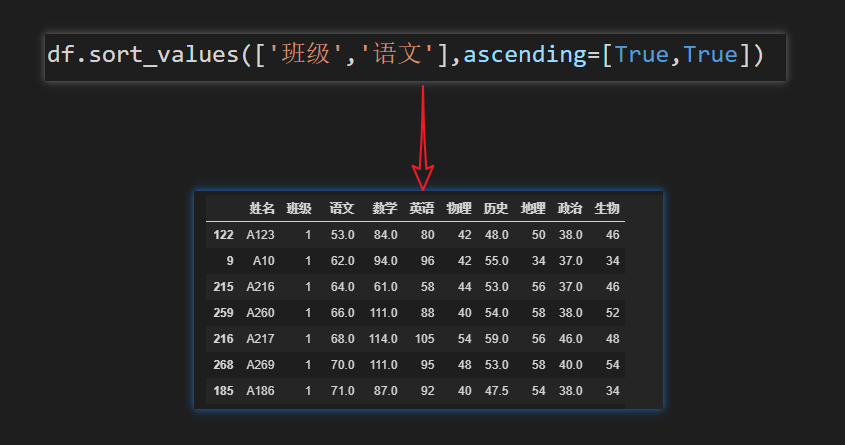Click 数学 score 84.0 in row A123
This screenshot has width=845, height=445.
pyautogui.click(x=386, y=235)
